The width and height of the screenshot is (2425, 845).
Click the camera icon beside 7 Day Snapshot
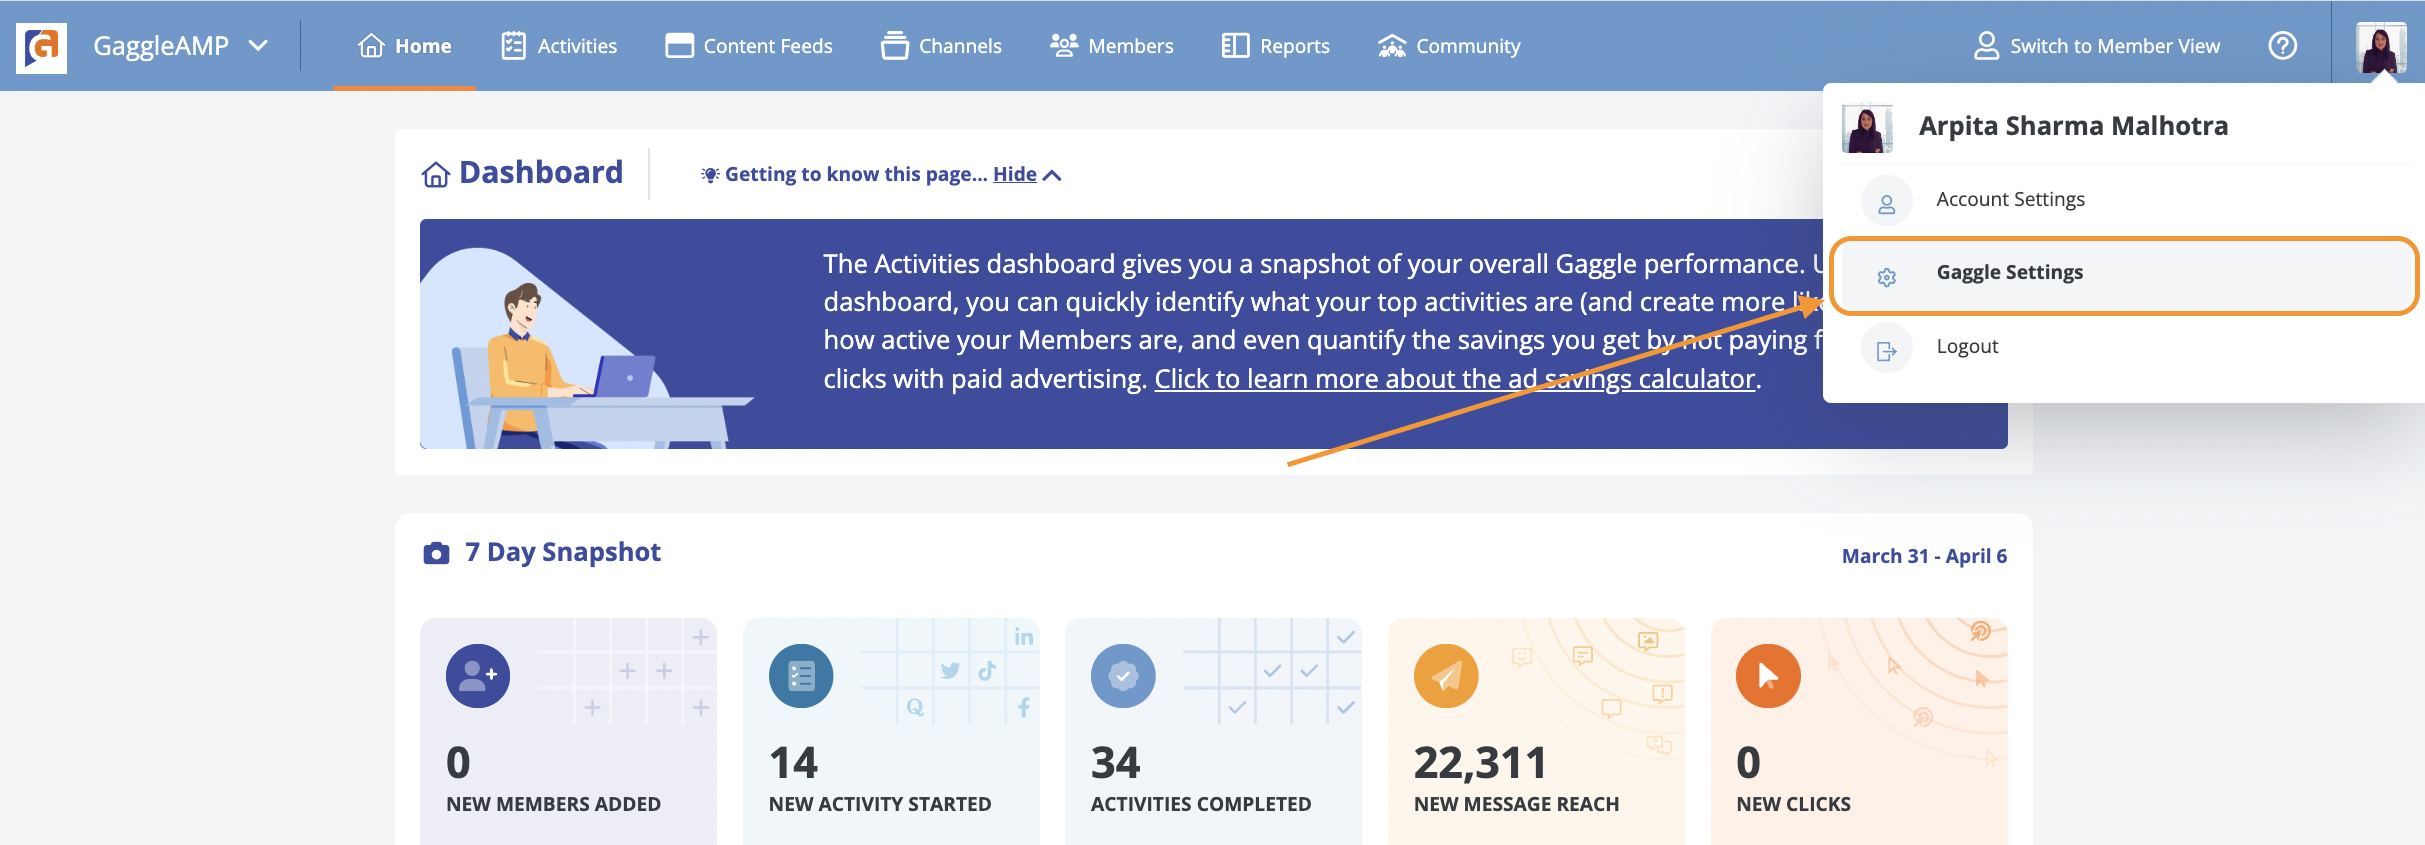point(437,551)
